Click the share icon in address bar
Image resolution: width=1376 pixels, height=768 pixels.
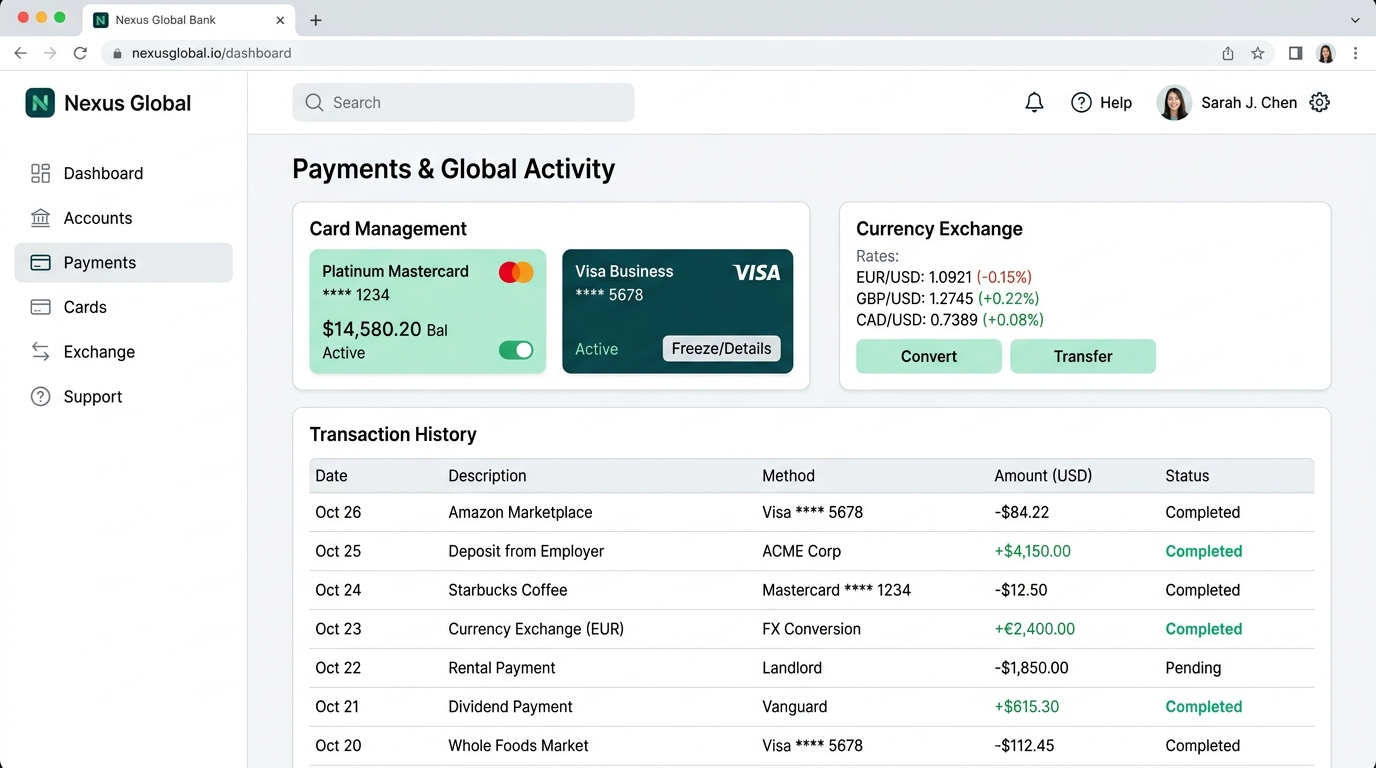(1228, 53)
